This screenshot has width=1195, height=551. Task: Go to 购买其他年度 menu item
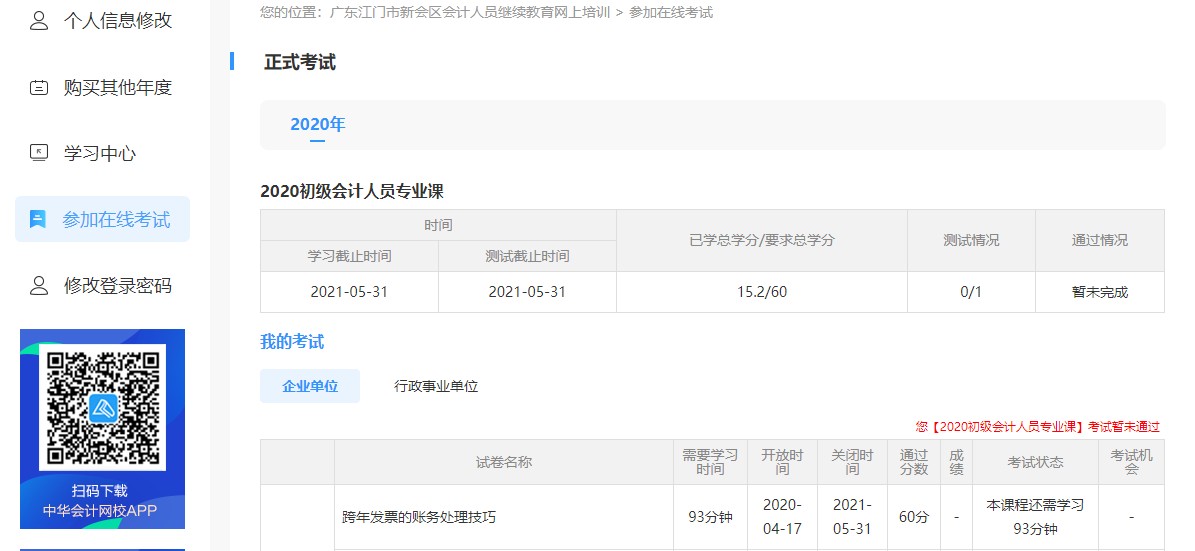(x=118, y=88)
